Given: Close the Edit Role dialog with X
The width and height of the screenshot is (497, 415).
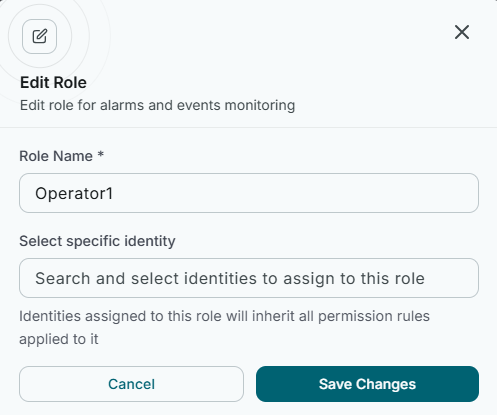Looking at the screenshot, I should tap(462, 32).
